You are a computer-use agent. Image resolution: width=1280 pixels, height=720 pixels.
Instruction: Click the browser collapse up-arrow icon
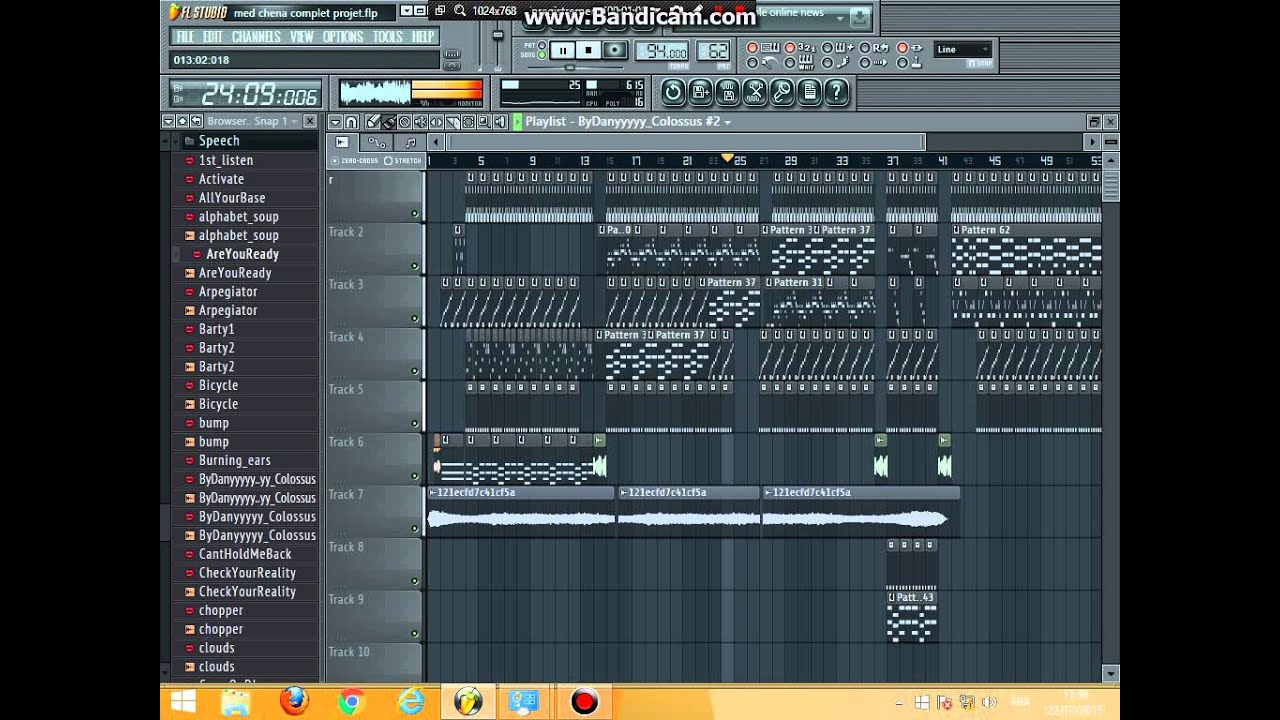pos(182,121)
